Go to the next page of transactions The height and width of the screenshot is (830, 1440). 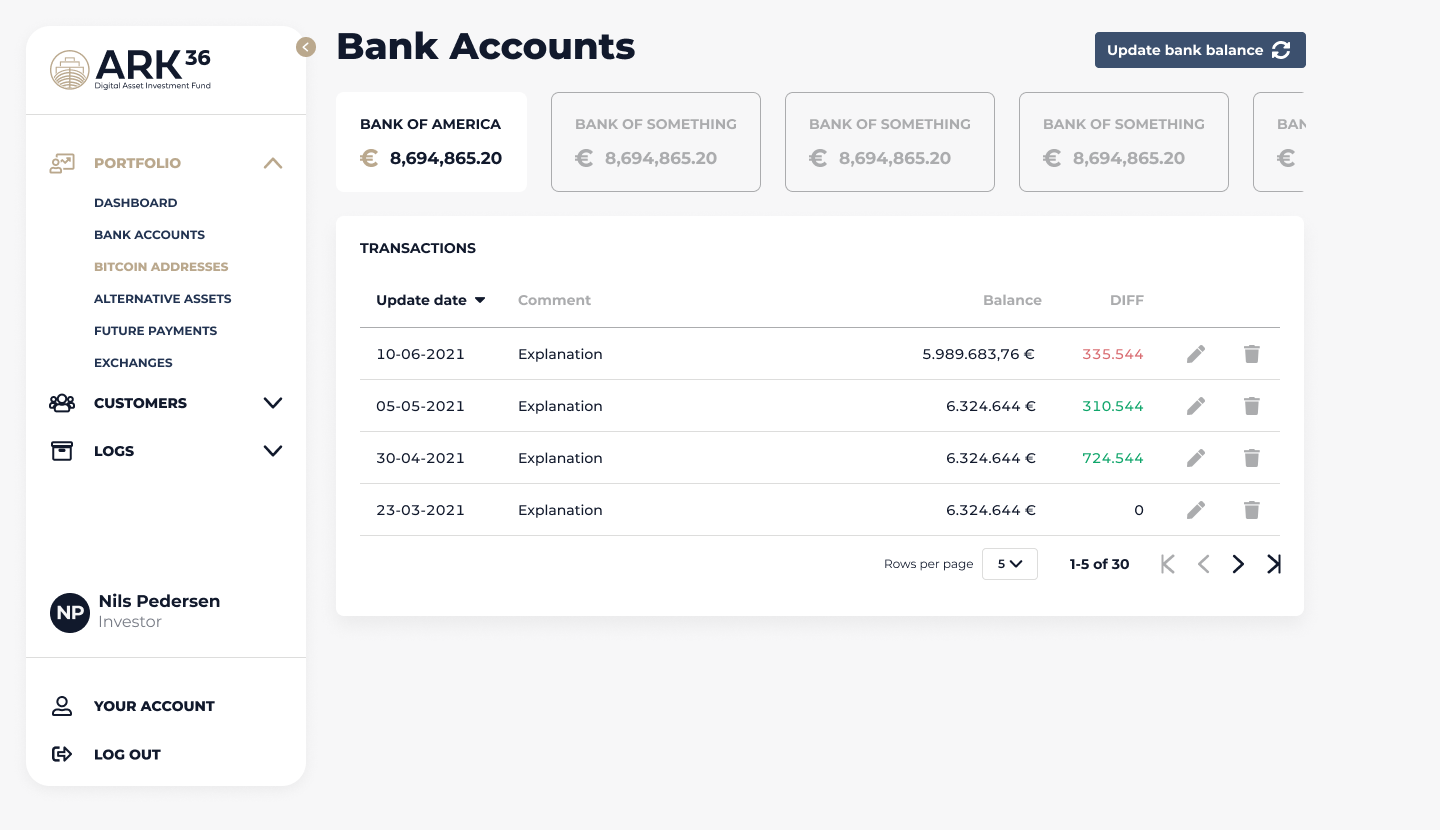coord(1238,564)
